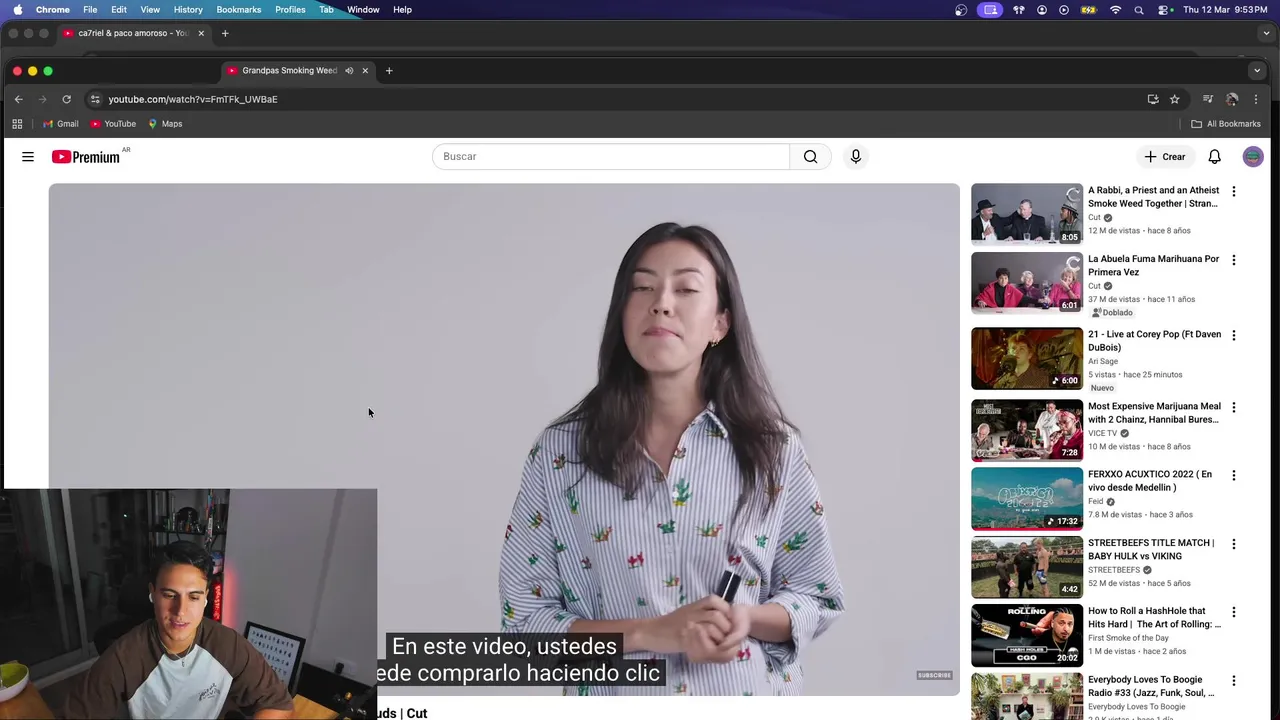Switch to the ca7riel & paco amoroso tab
Screen dimensions: 1280x720
pyautogui.click(x=132, y=33)
